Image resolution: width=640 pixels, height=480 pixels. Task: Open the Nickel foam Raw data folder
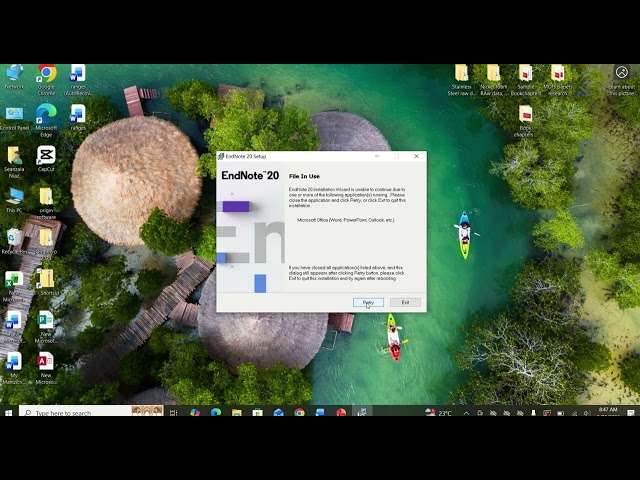(493, 80)
